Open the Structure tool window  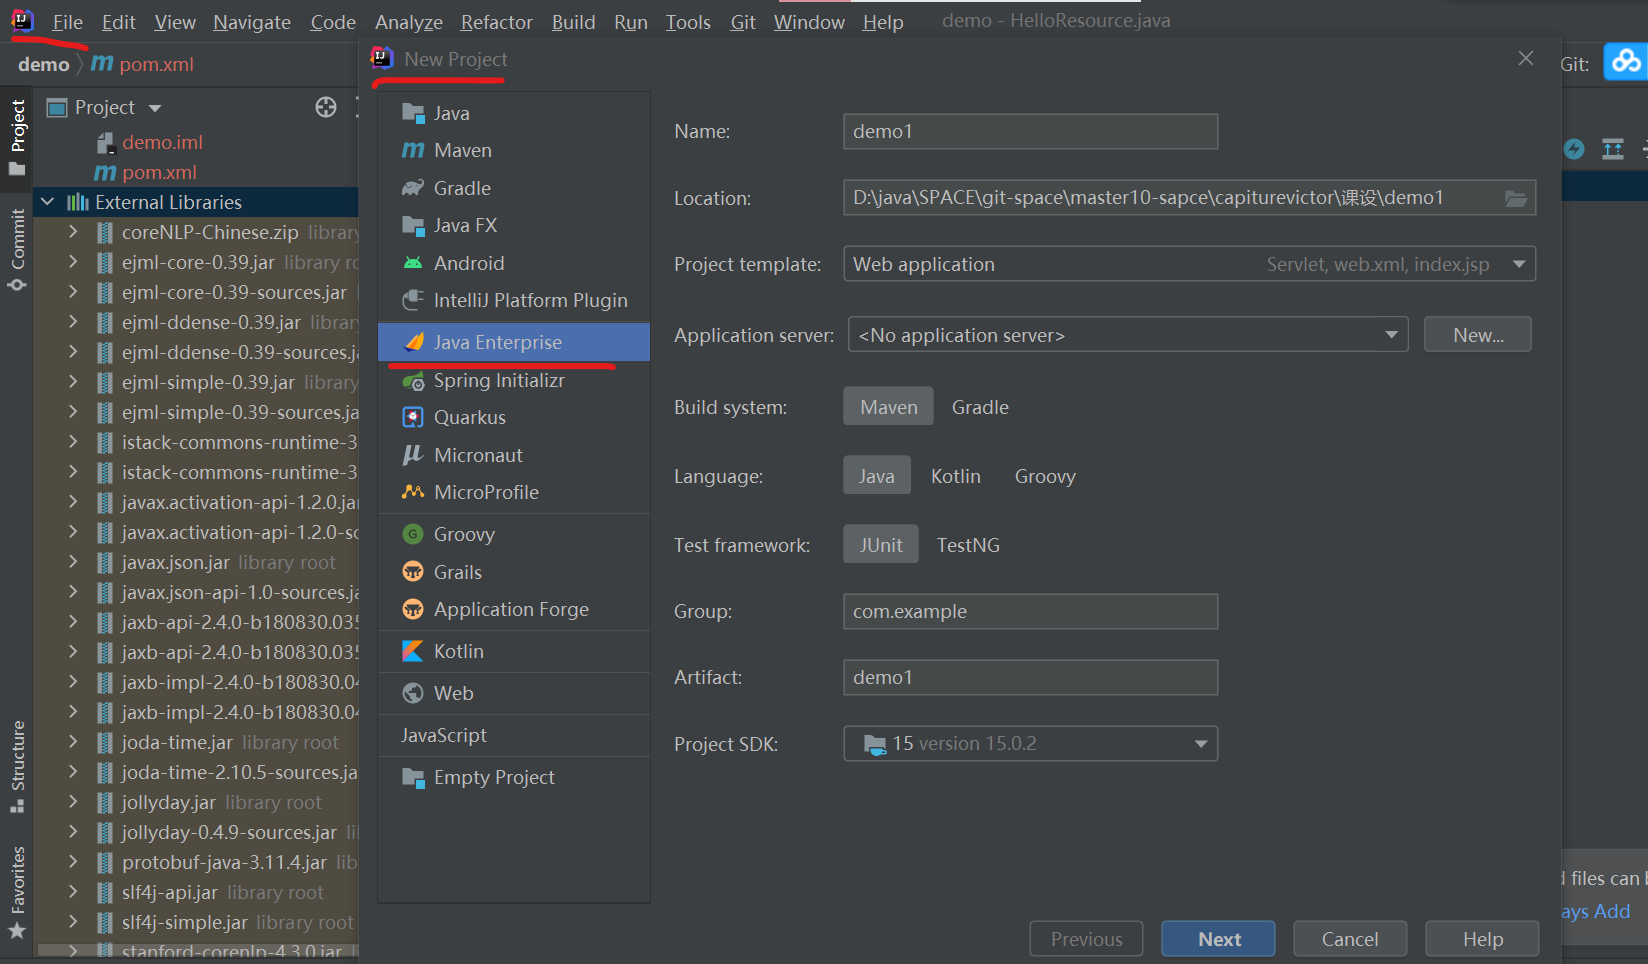pos(17,766)
